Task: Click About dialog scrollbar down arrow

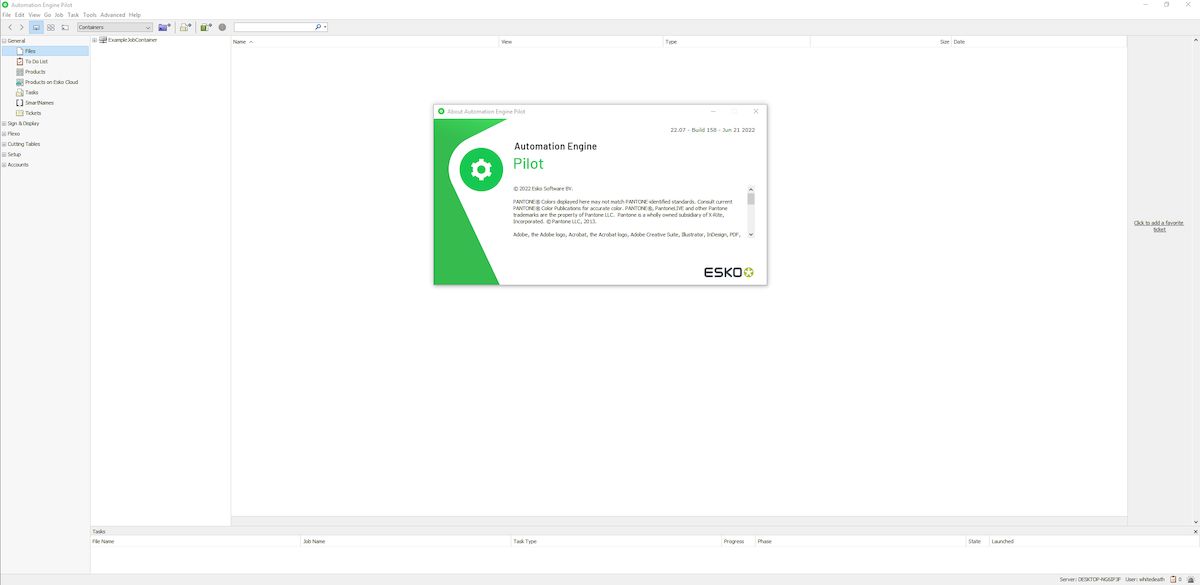Action: [751, 234]
